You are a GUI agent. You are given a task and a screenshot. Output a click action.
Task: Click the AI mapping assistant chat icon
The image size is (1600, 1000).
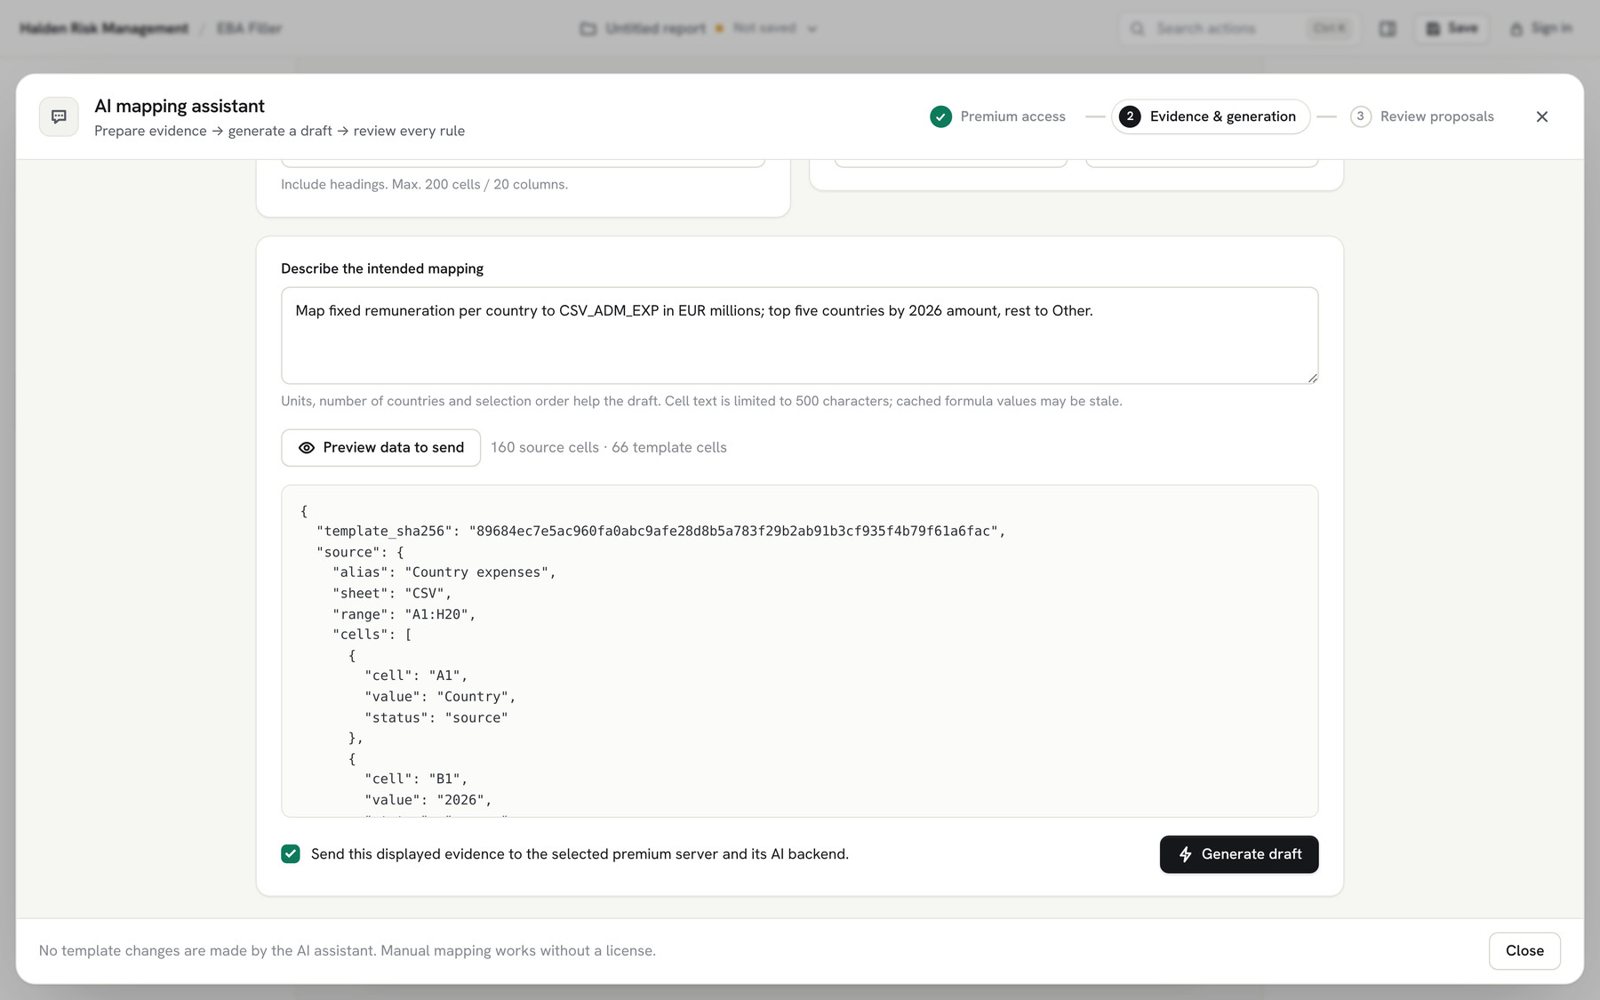point(59,117)
